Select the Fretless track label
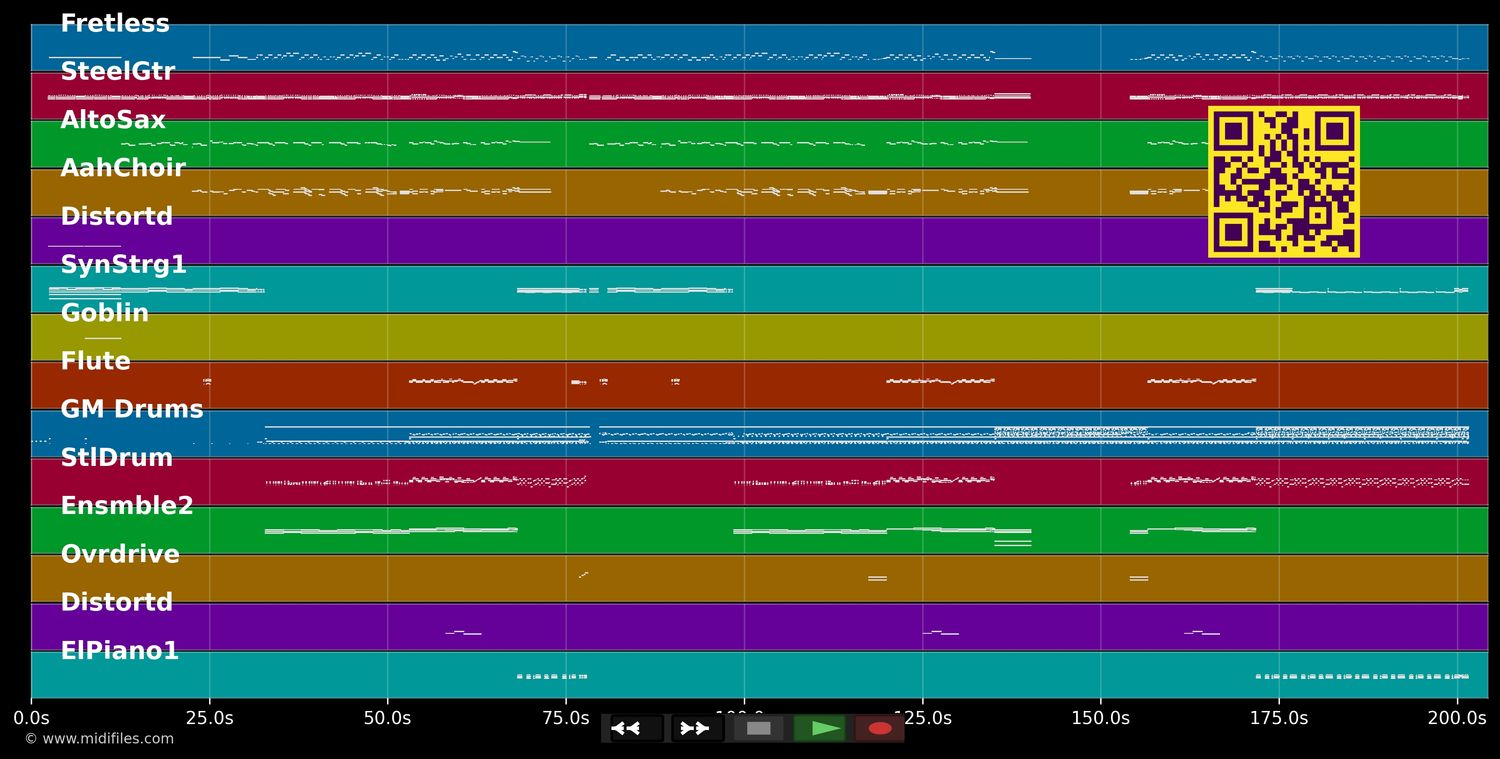 (x=115, y=24)
